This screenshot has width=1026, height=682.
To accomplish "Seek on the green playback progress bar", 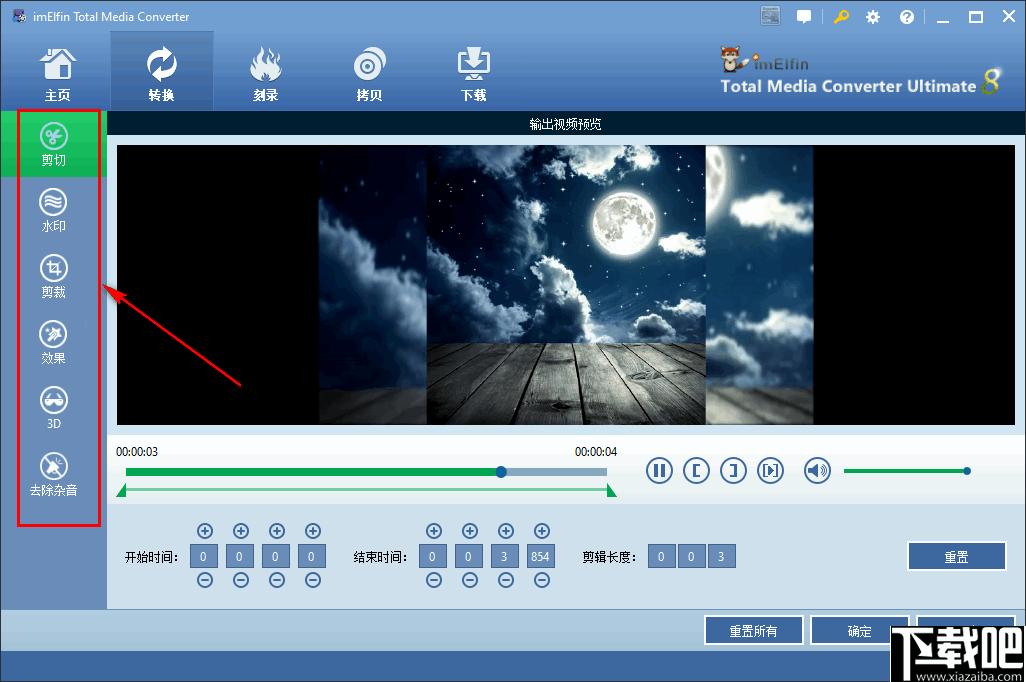I will [366, 472].
